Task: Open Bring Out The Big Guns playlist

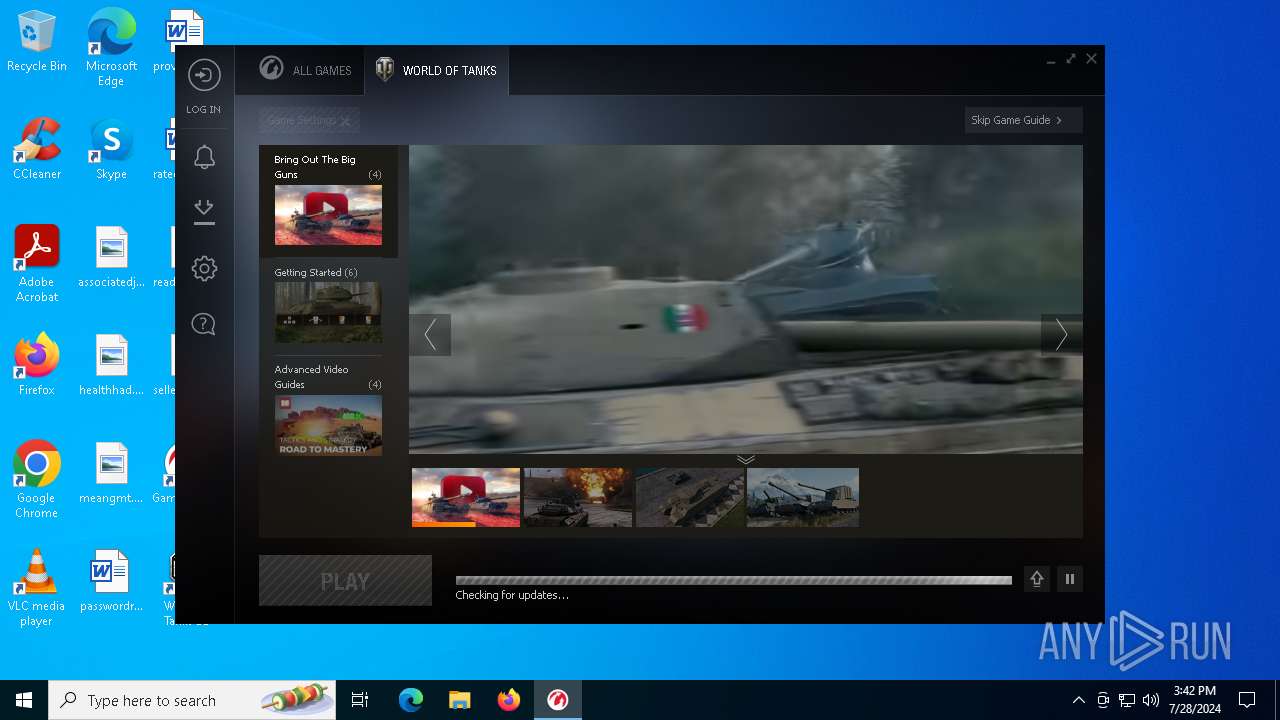Action: [x=328, y=201]
